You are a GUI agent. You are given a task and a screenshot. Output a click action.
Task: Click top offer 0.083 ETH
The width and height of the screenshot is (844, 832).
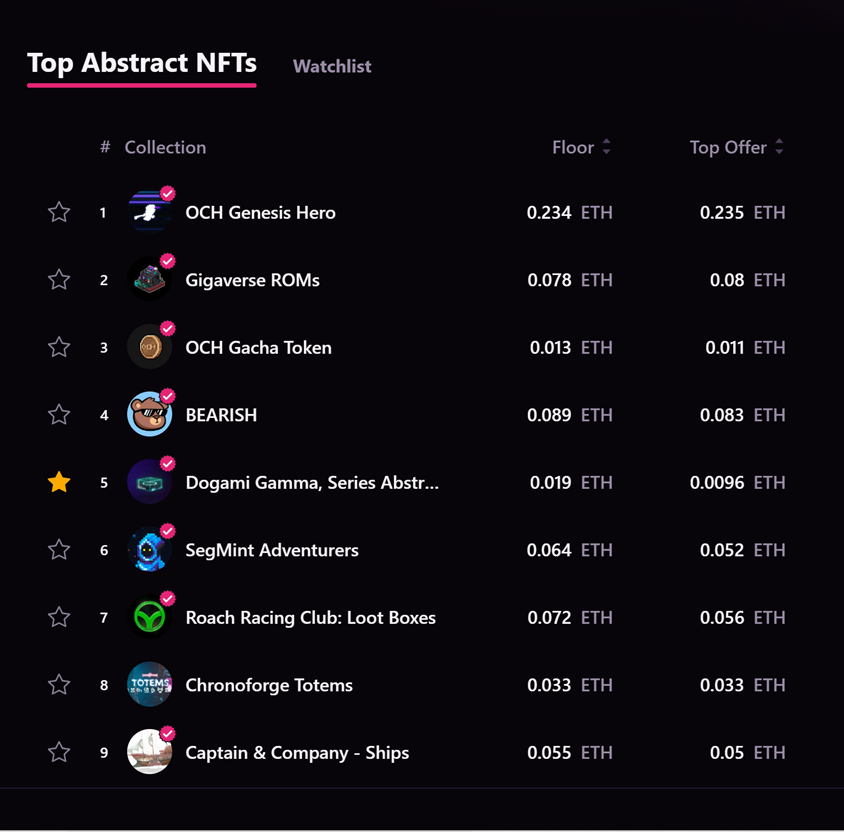click(742, 415)
